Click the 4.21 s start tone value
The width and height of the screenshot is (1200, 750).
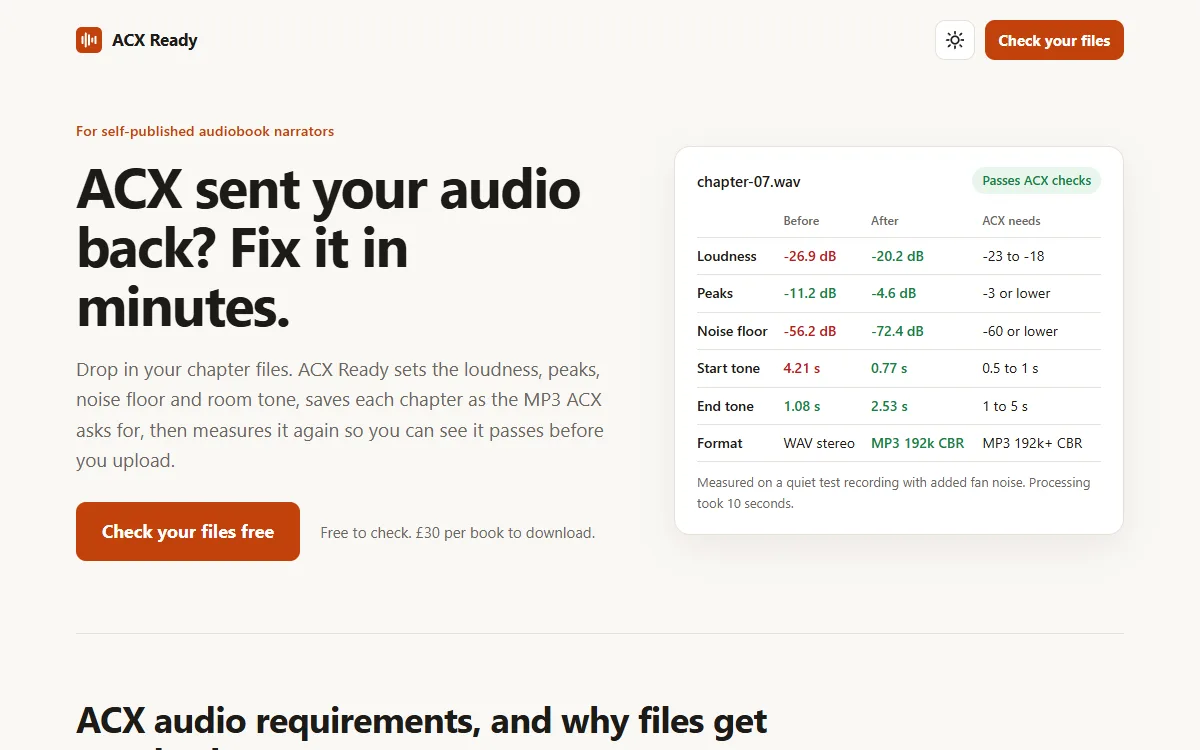tap(801, 368)
